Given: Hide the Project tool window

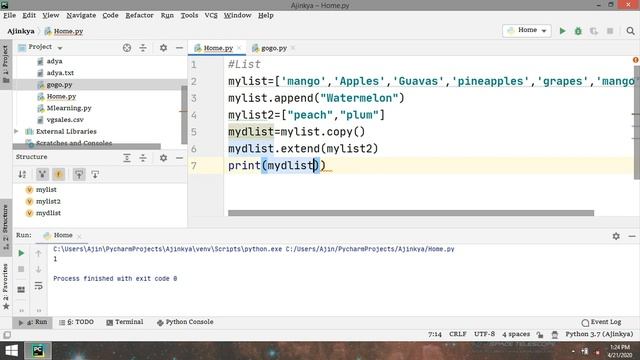Looking at the screenshot, I should (x=179, y=48).
